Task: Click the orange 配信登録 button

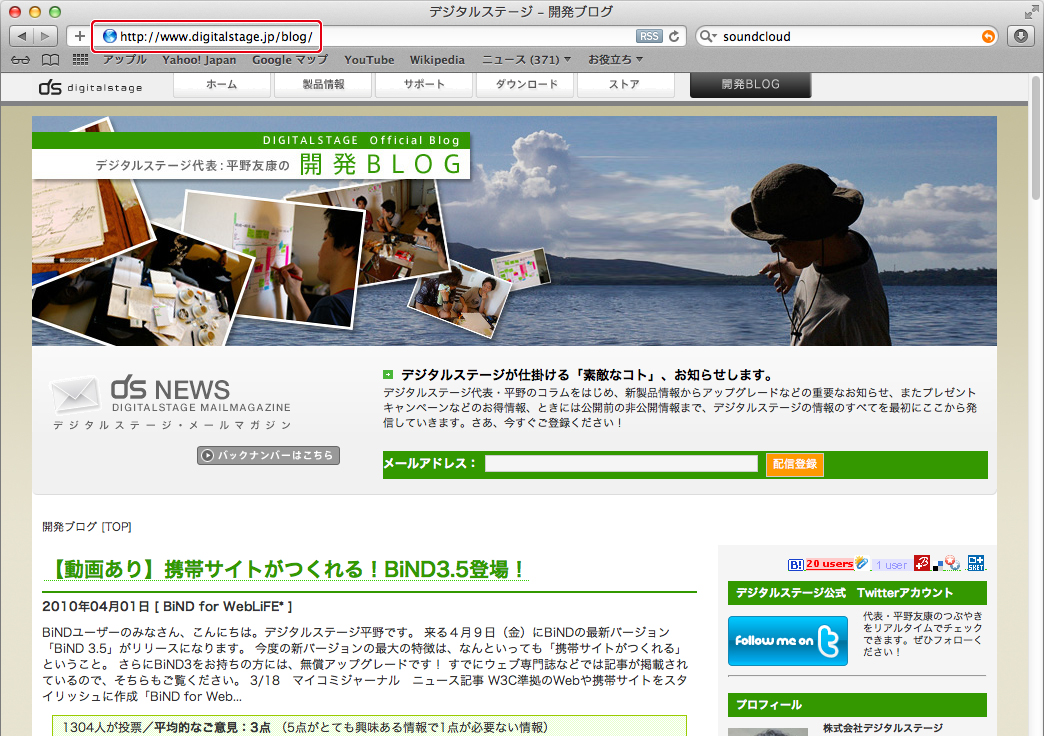Action: [795, 464]
